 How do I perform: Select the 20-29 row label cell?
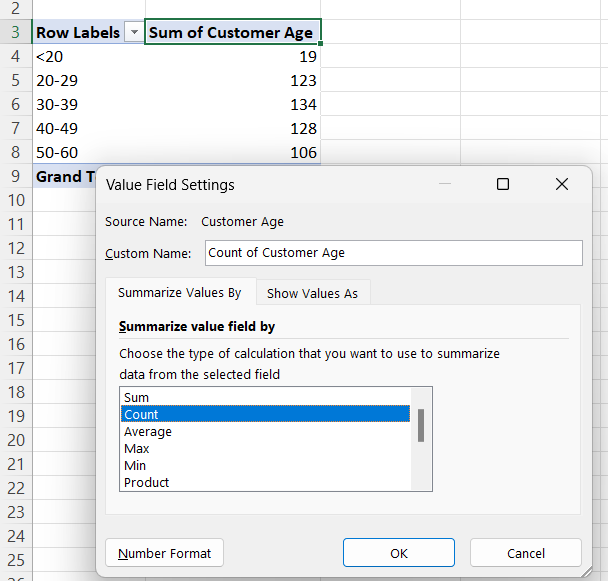(x=88, y=80)
